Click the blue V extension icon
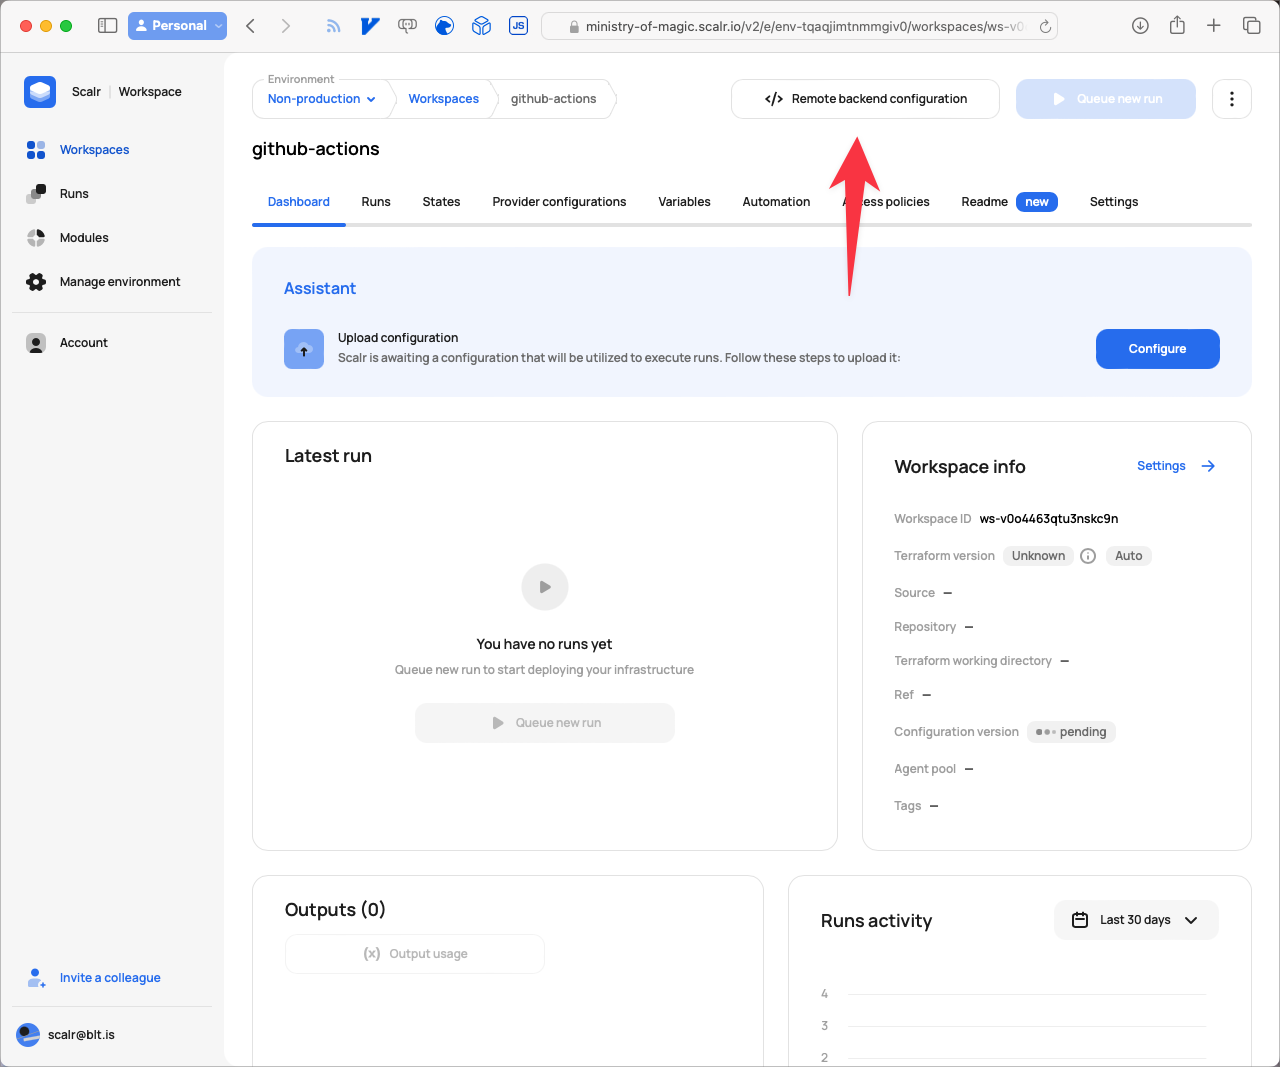 click(370, 26)
